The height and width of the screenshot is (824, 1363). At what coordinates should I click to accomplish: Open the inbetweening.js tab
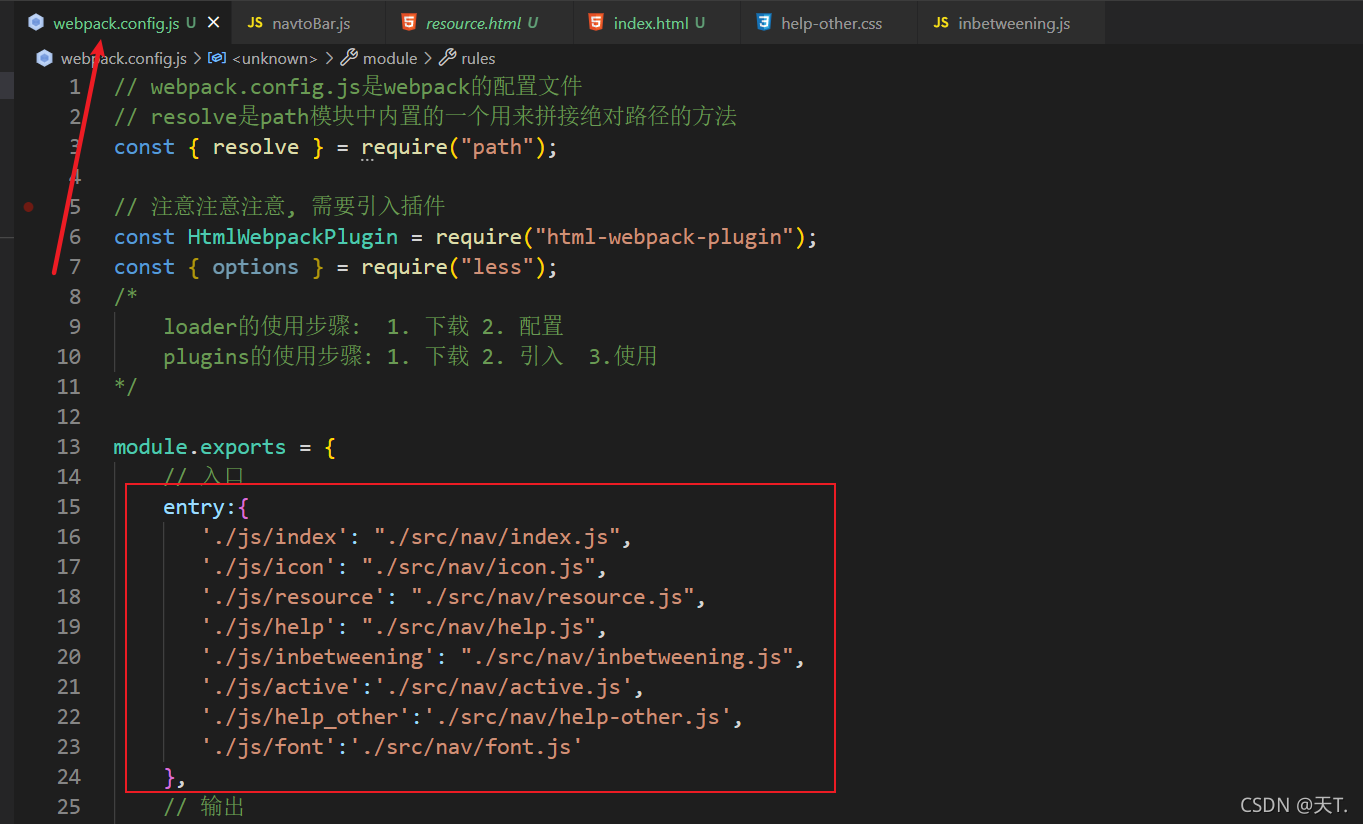pos(1013,22)
